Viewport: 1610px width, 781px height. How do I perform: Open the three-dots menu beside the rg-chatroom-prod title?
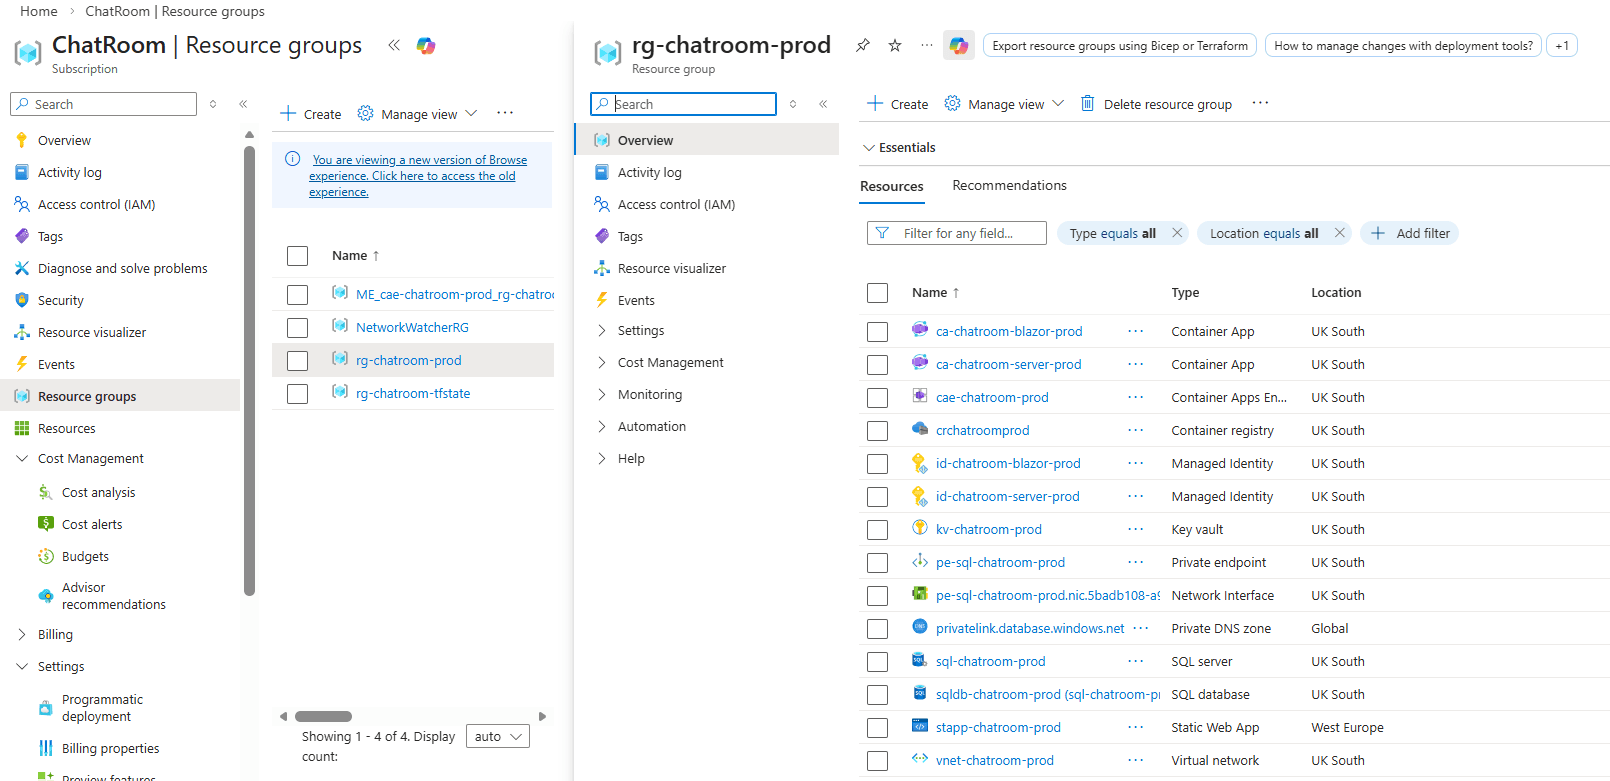[927, 45]
